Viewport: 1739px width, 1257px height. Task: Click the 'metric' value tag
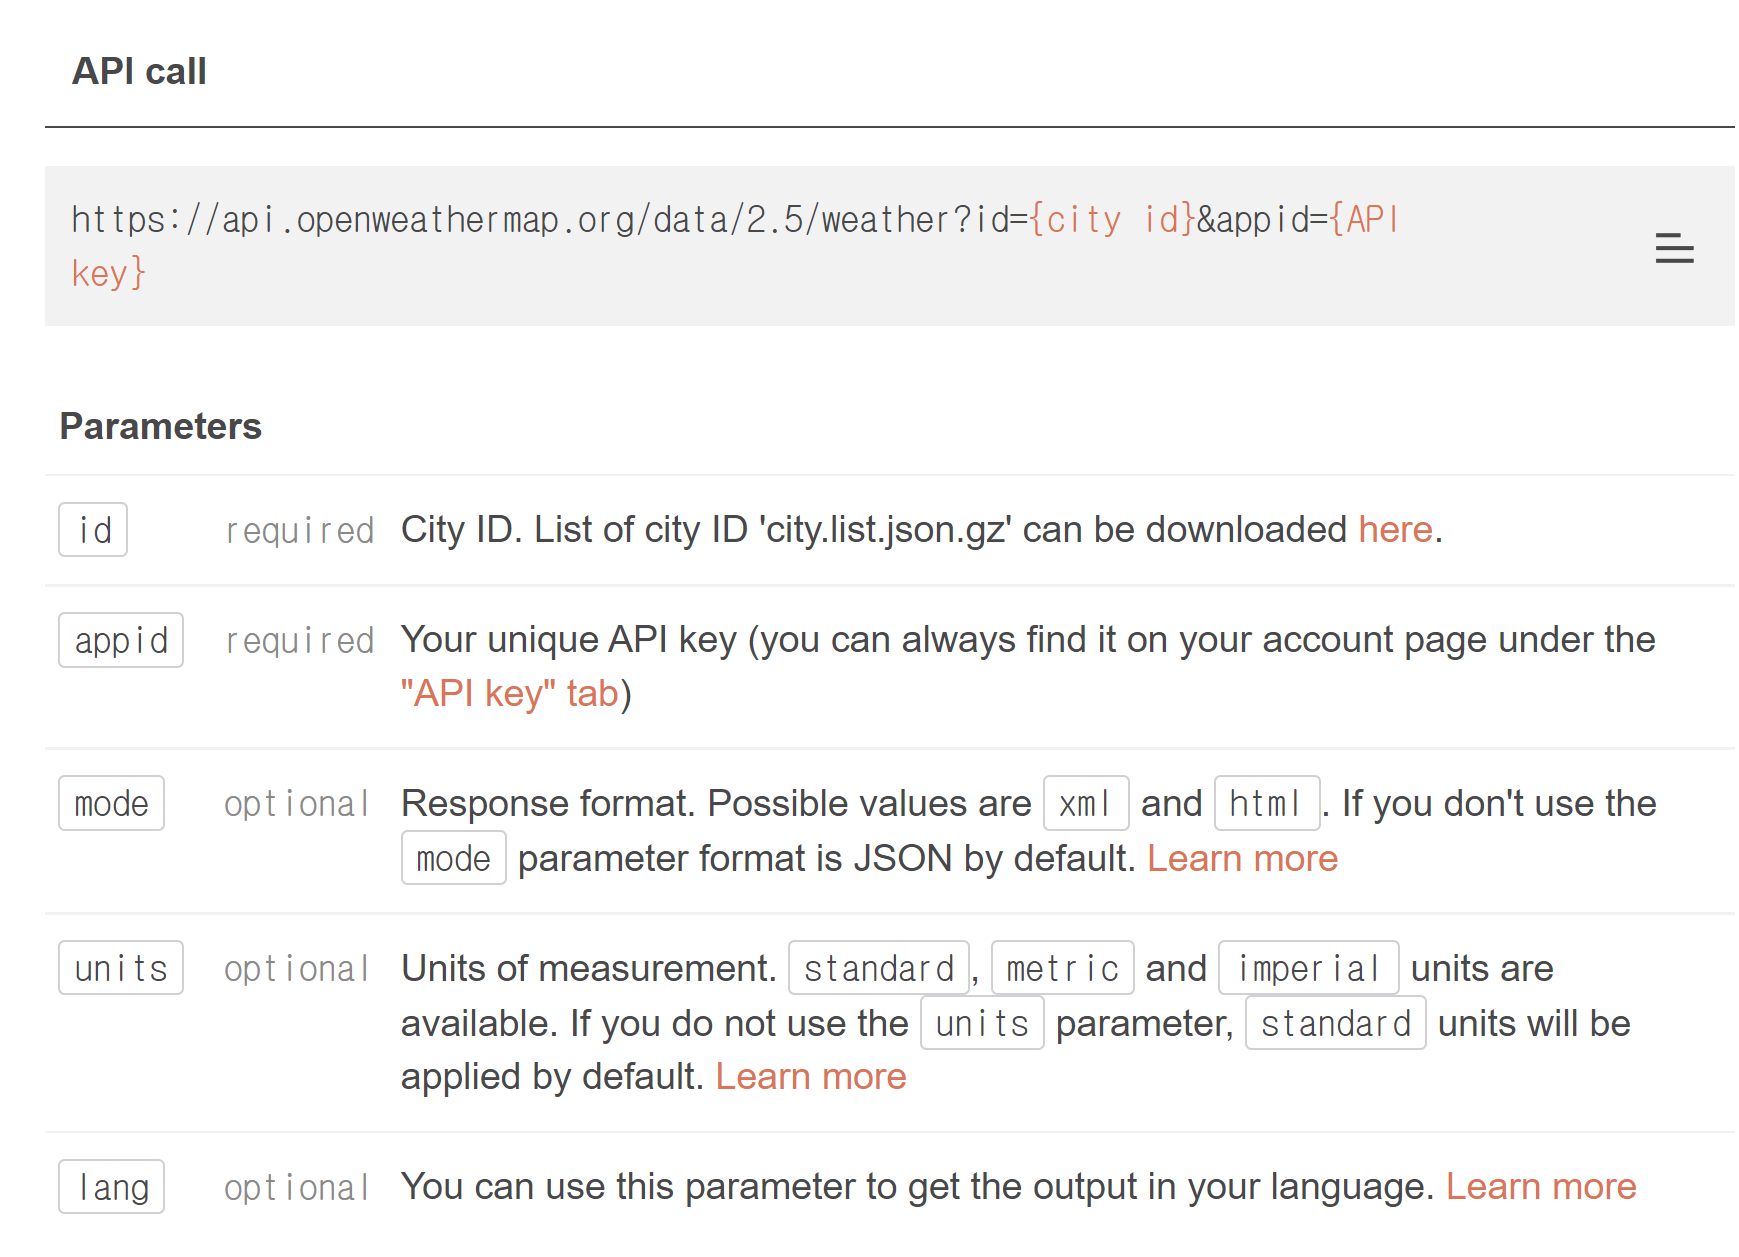coord(1062,968)
